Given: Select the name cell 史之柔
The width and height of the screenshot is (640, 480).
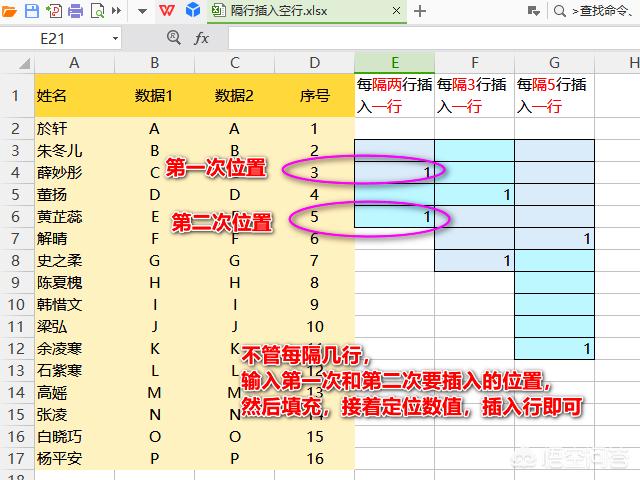Looking at the screenshot, I should (74, 261).
